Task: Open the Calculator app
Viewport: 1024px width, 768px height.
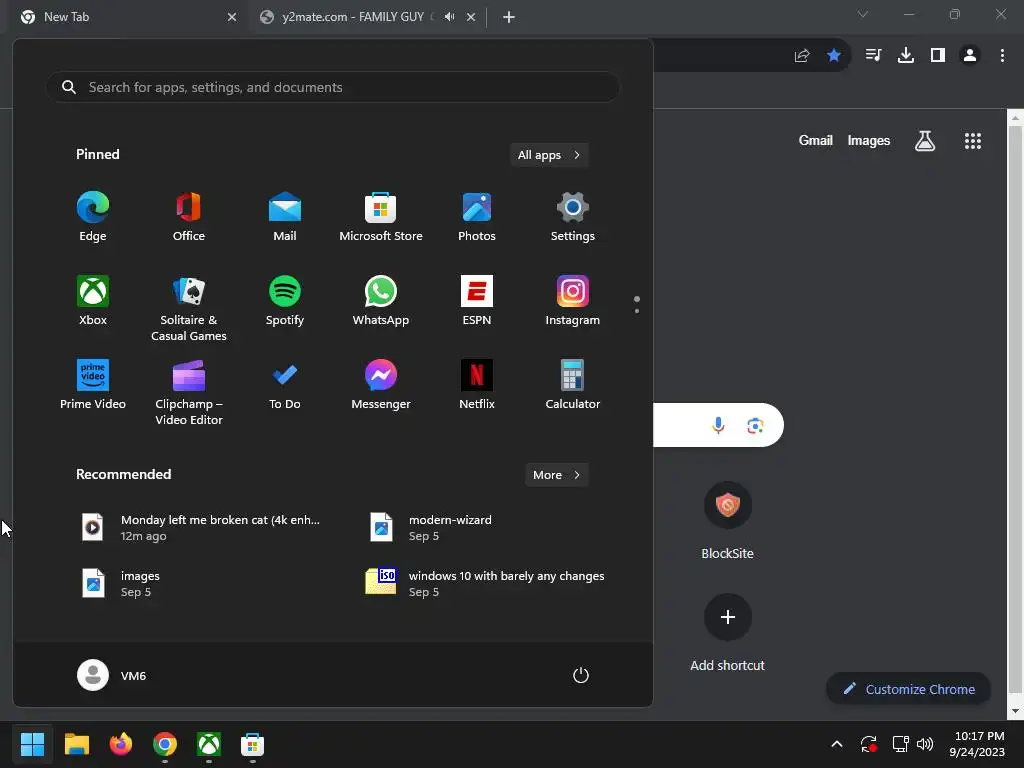Action: coord(573,385)
